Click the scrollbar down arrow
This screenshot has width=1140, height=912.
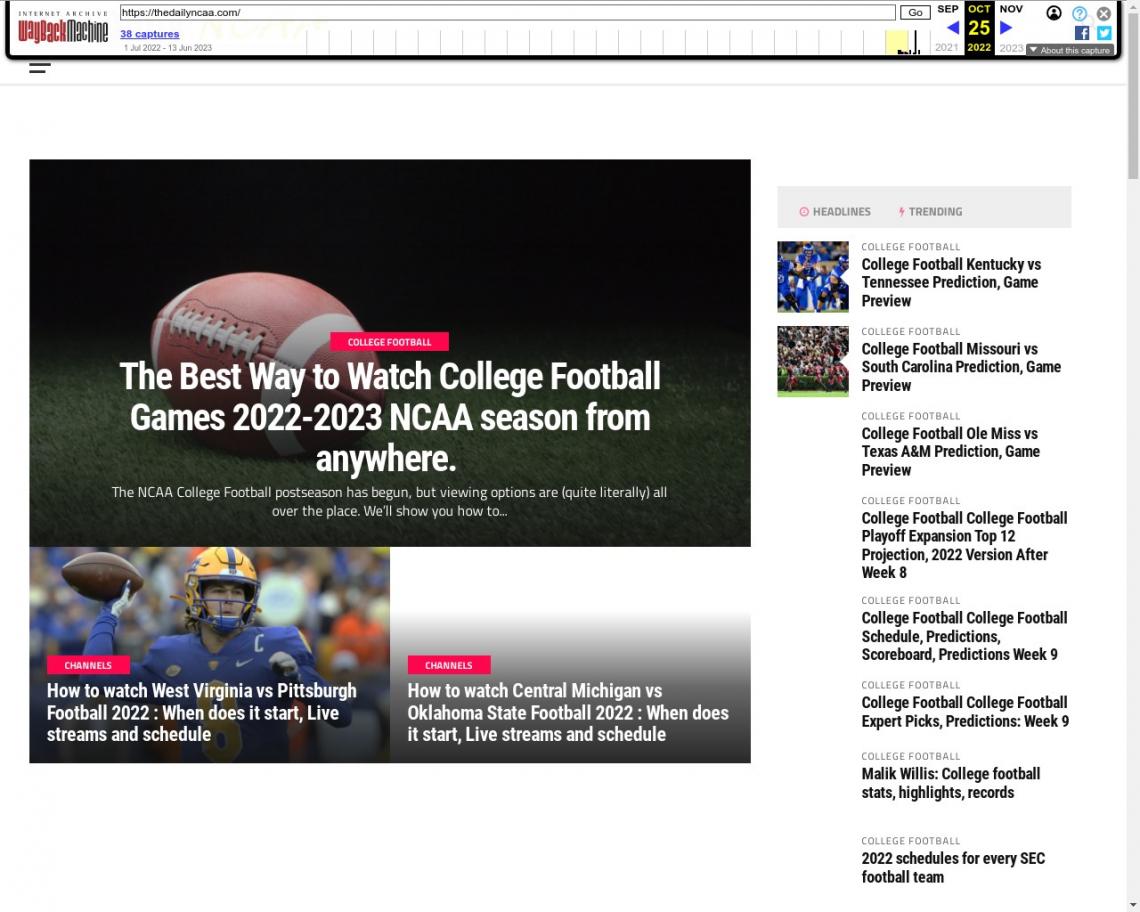1133,905
